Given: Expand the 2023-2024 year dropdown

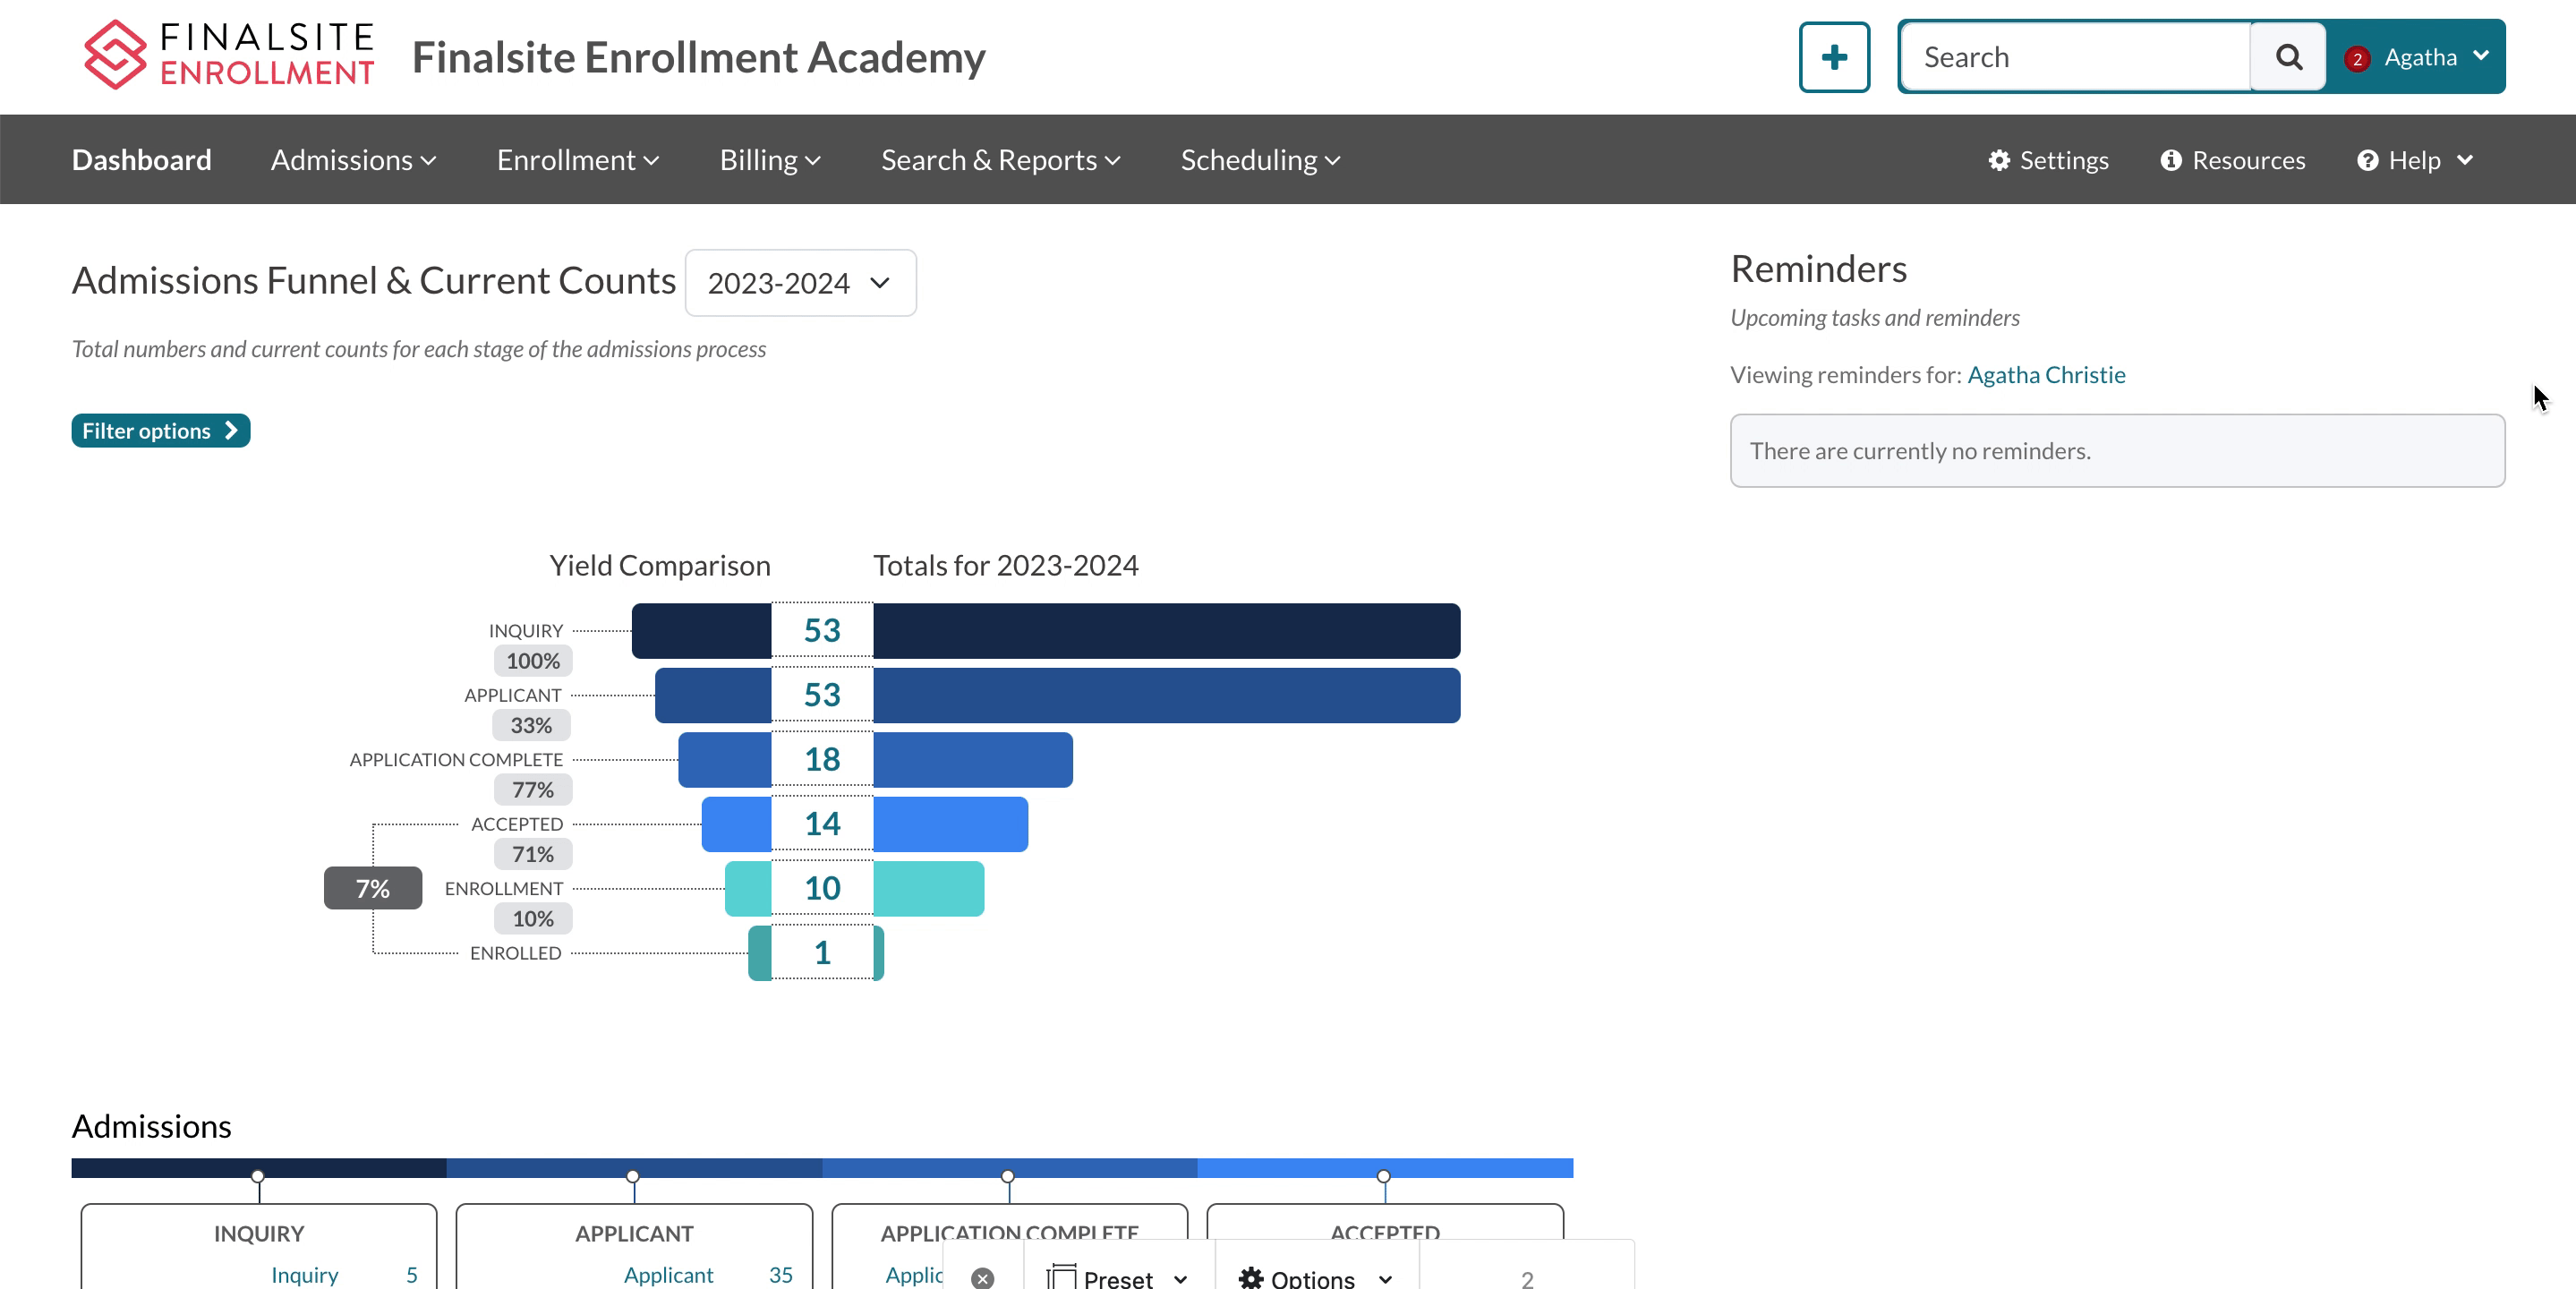Looking at the screenshot, I should pyautogui.click(x=799, y=283).
